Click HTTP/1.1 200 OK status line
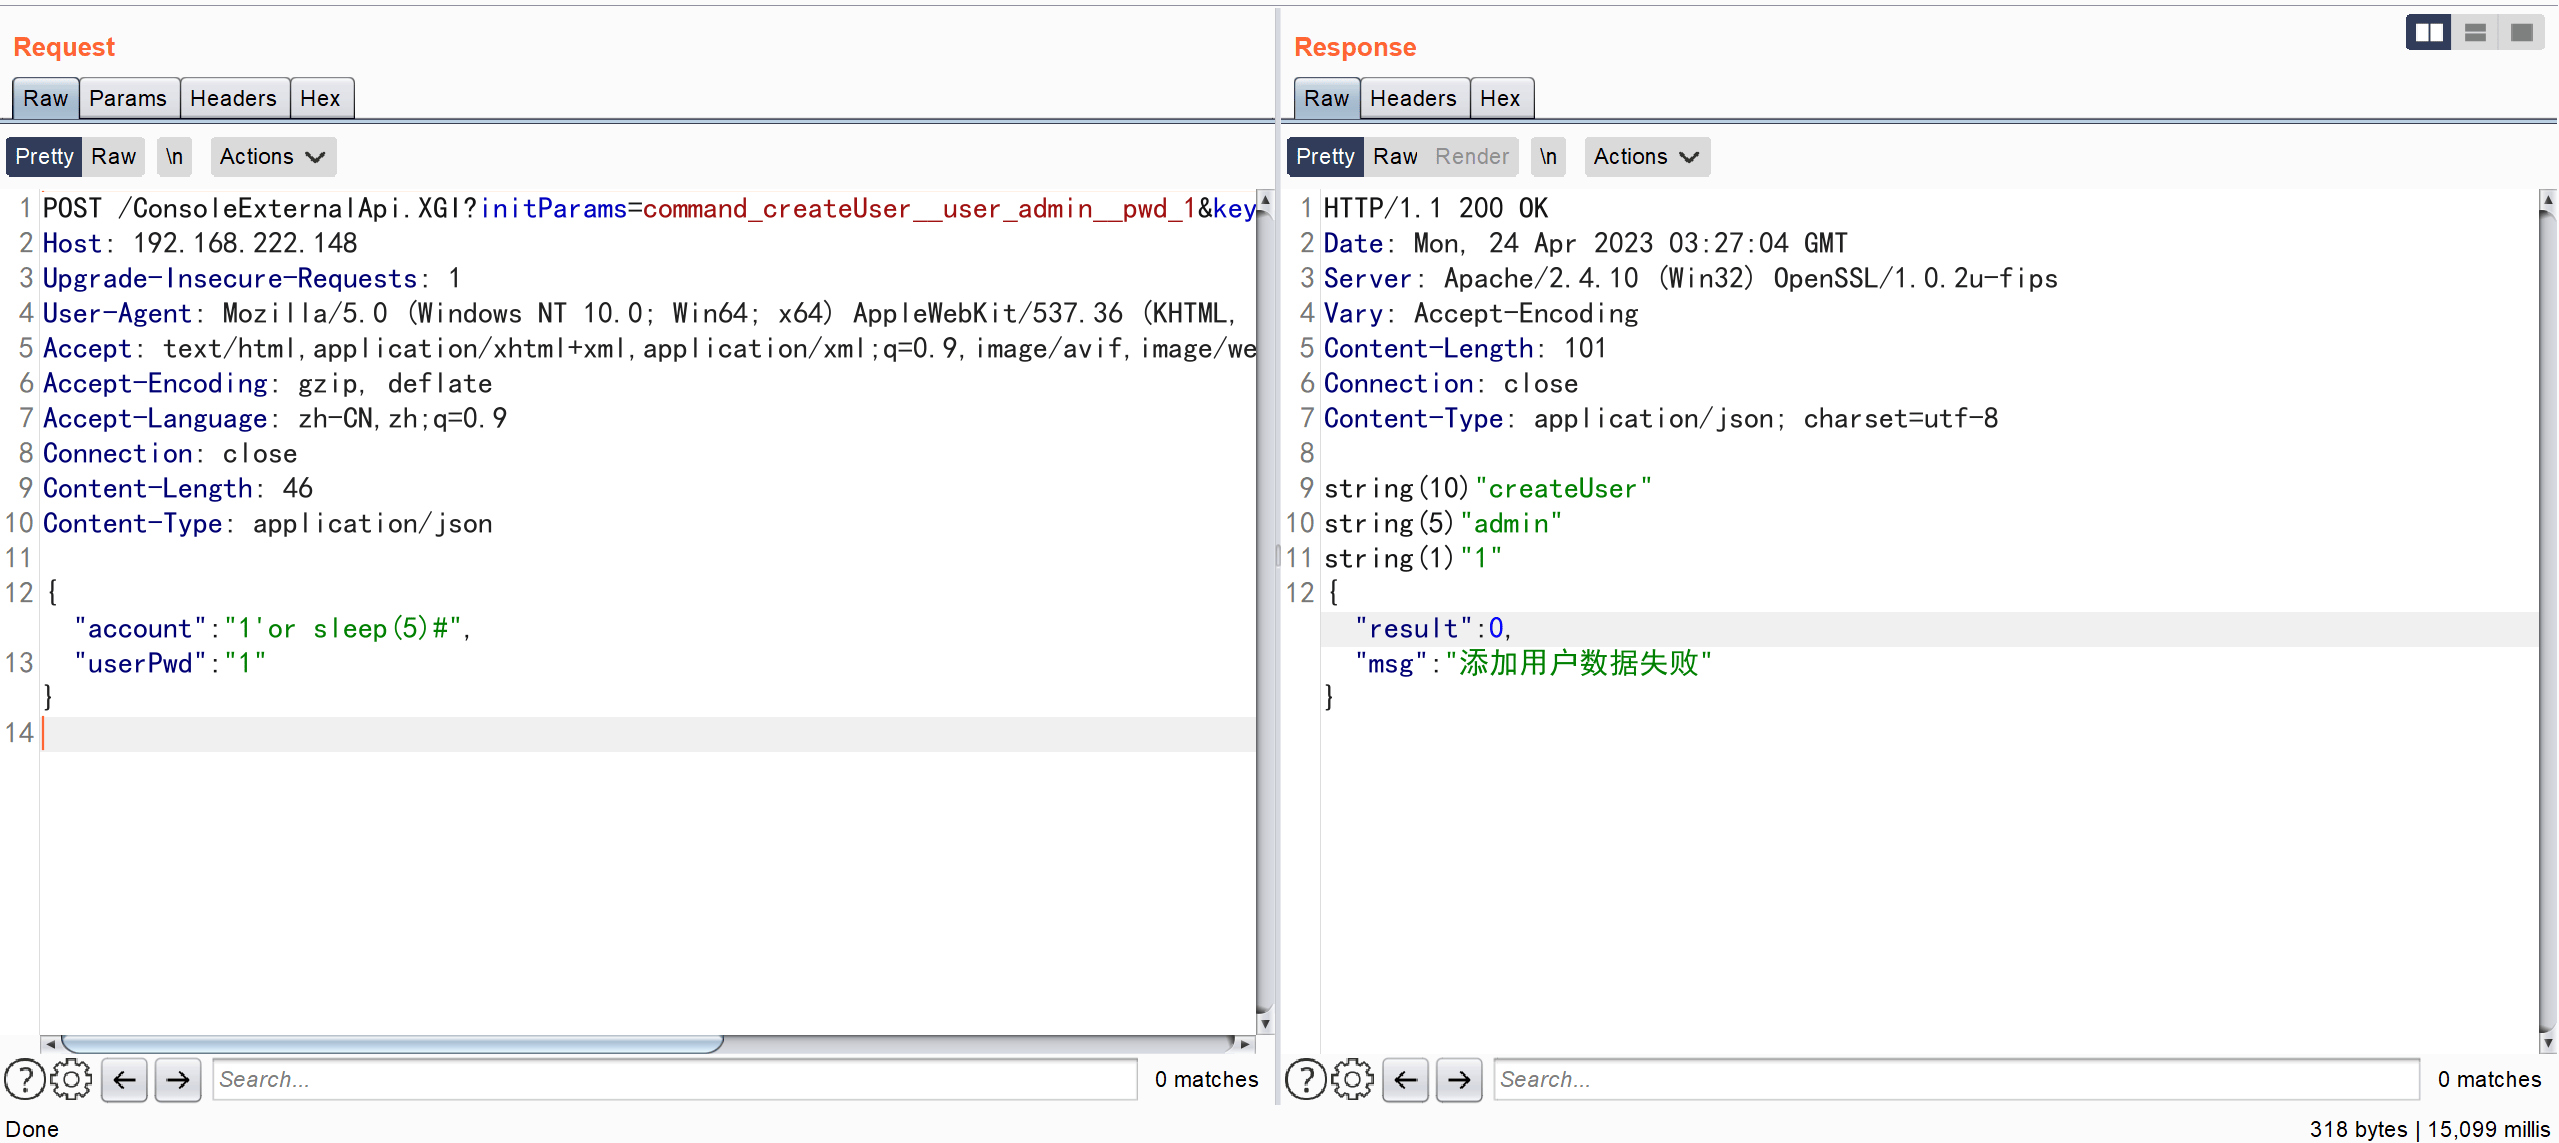This screenshot has height=1143, width=2559. pos(1435,208)
